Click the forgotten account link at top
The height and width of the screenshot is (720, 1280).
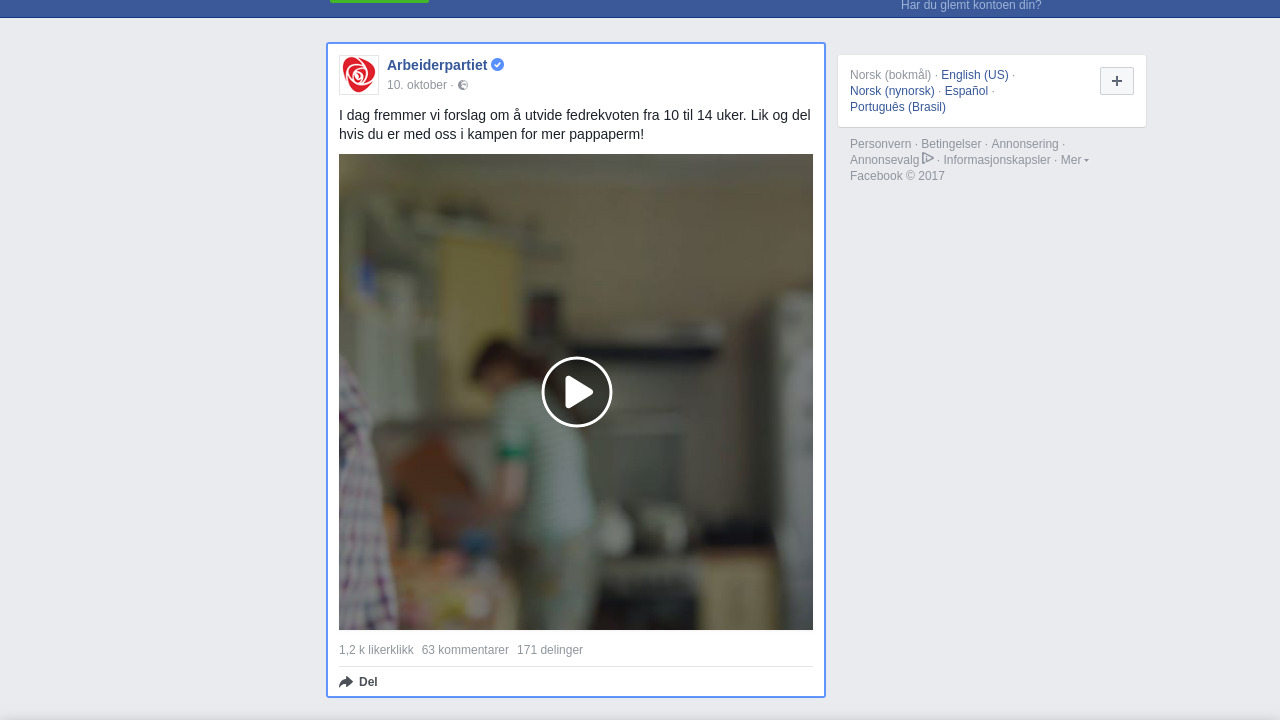pyautogui.click(x=970, y=6)
